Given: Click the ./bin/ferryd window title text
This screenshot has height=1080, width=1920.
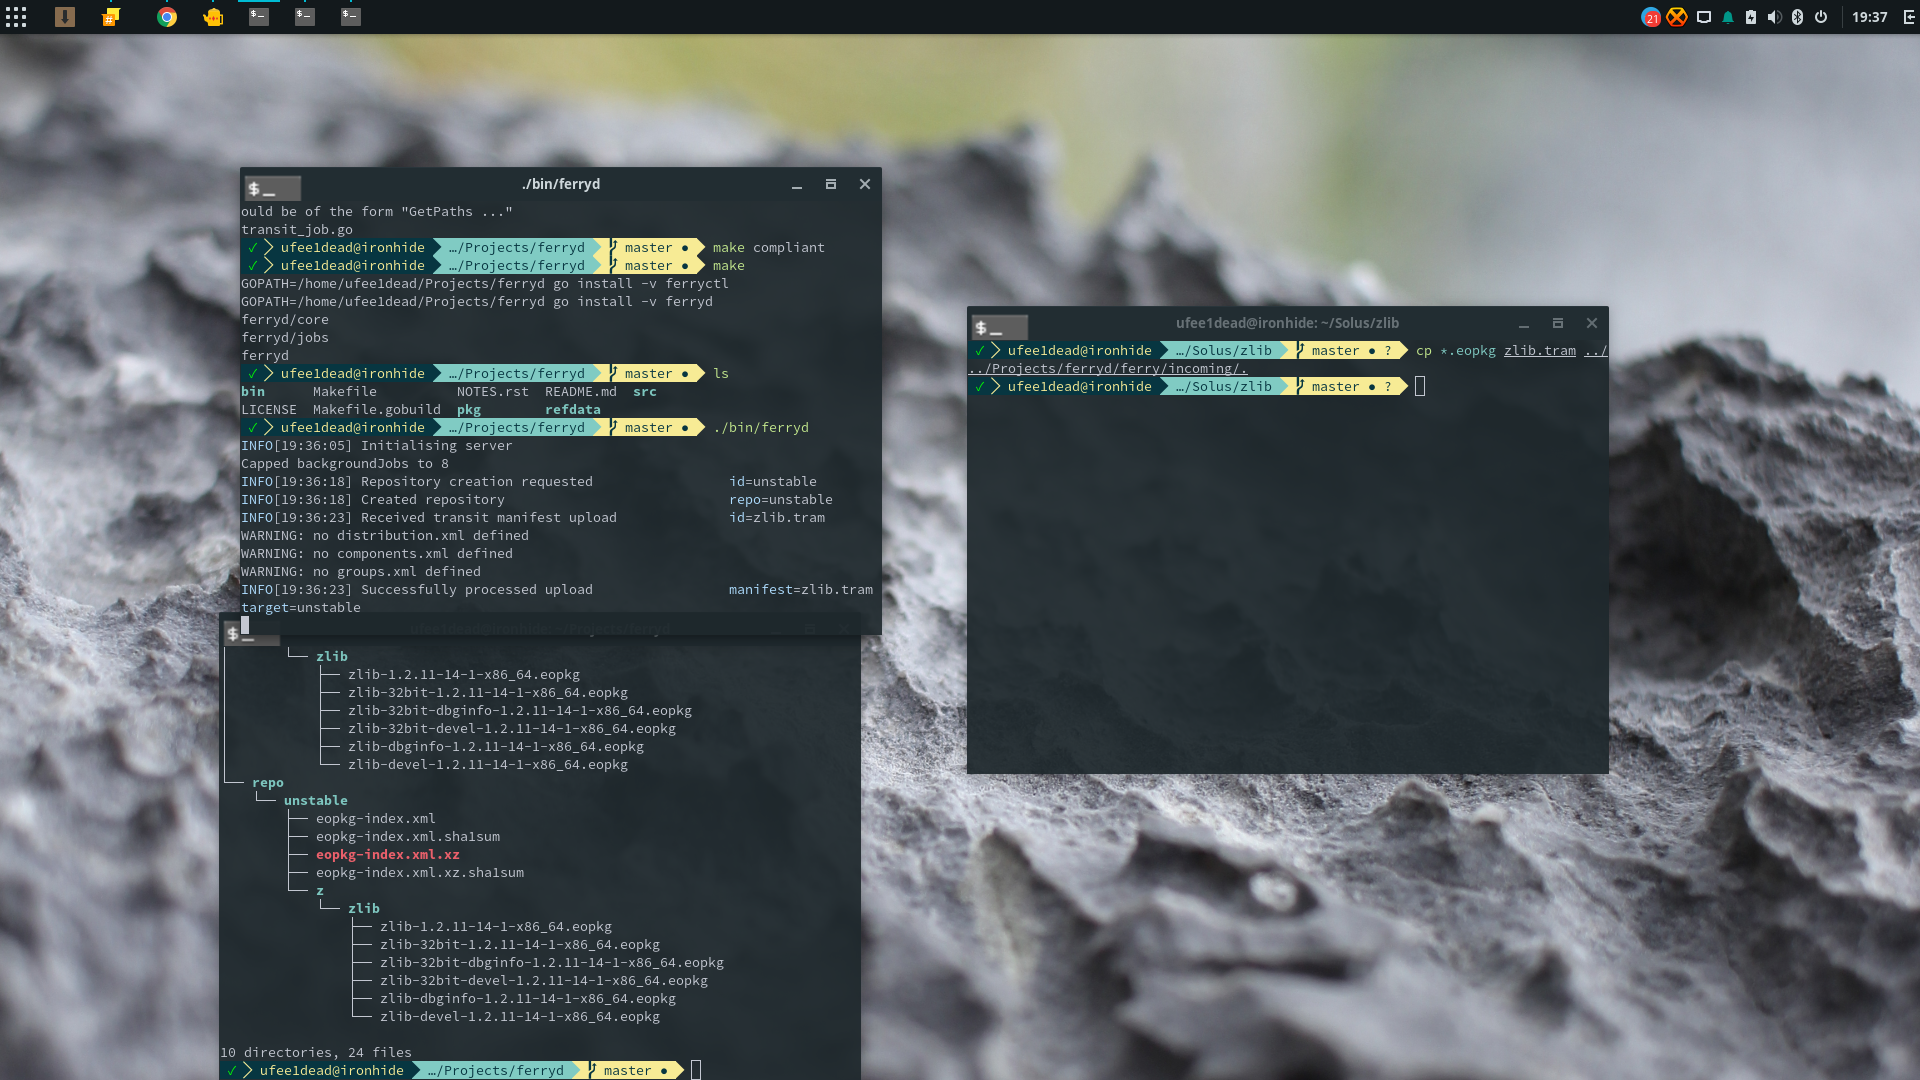Looking at the screenshot, I should pos(561,184).
